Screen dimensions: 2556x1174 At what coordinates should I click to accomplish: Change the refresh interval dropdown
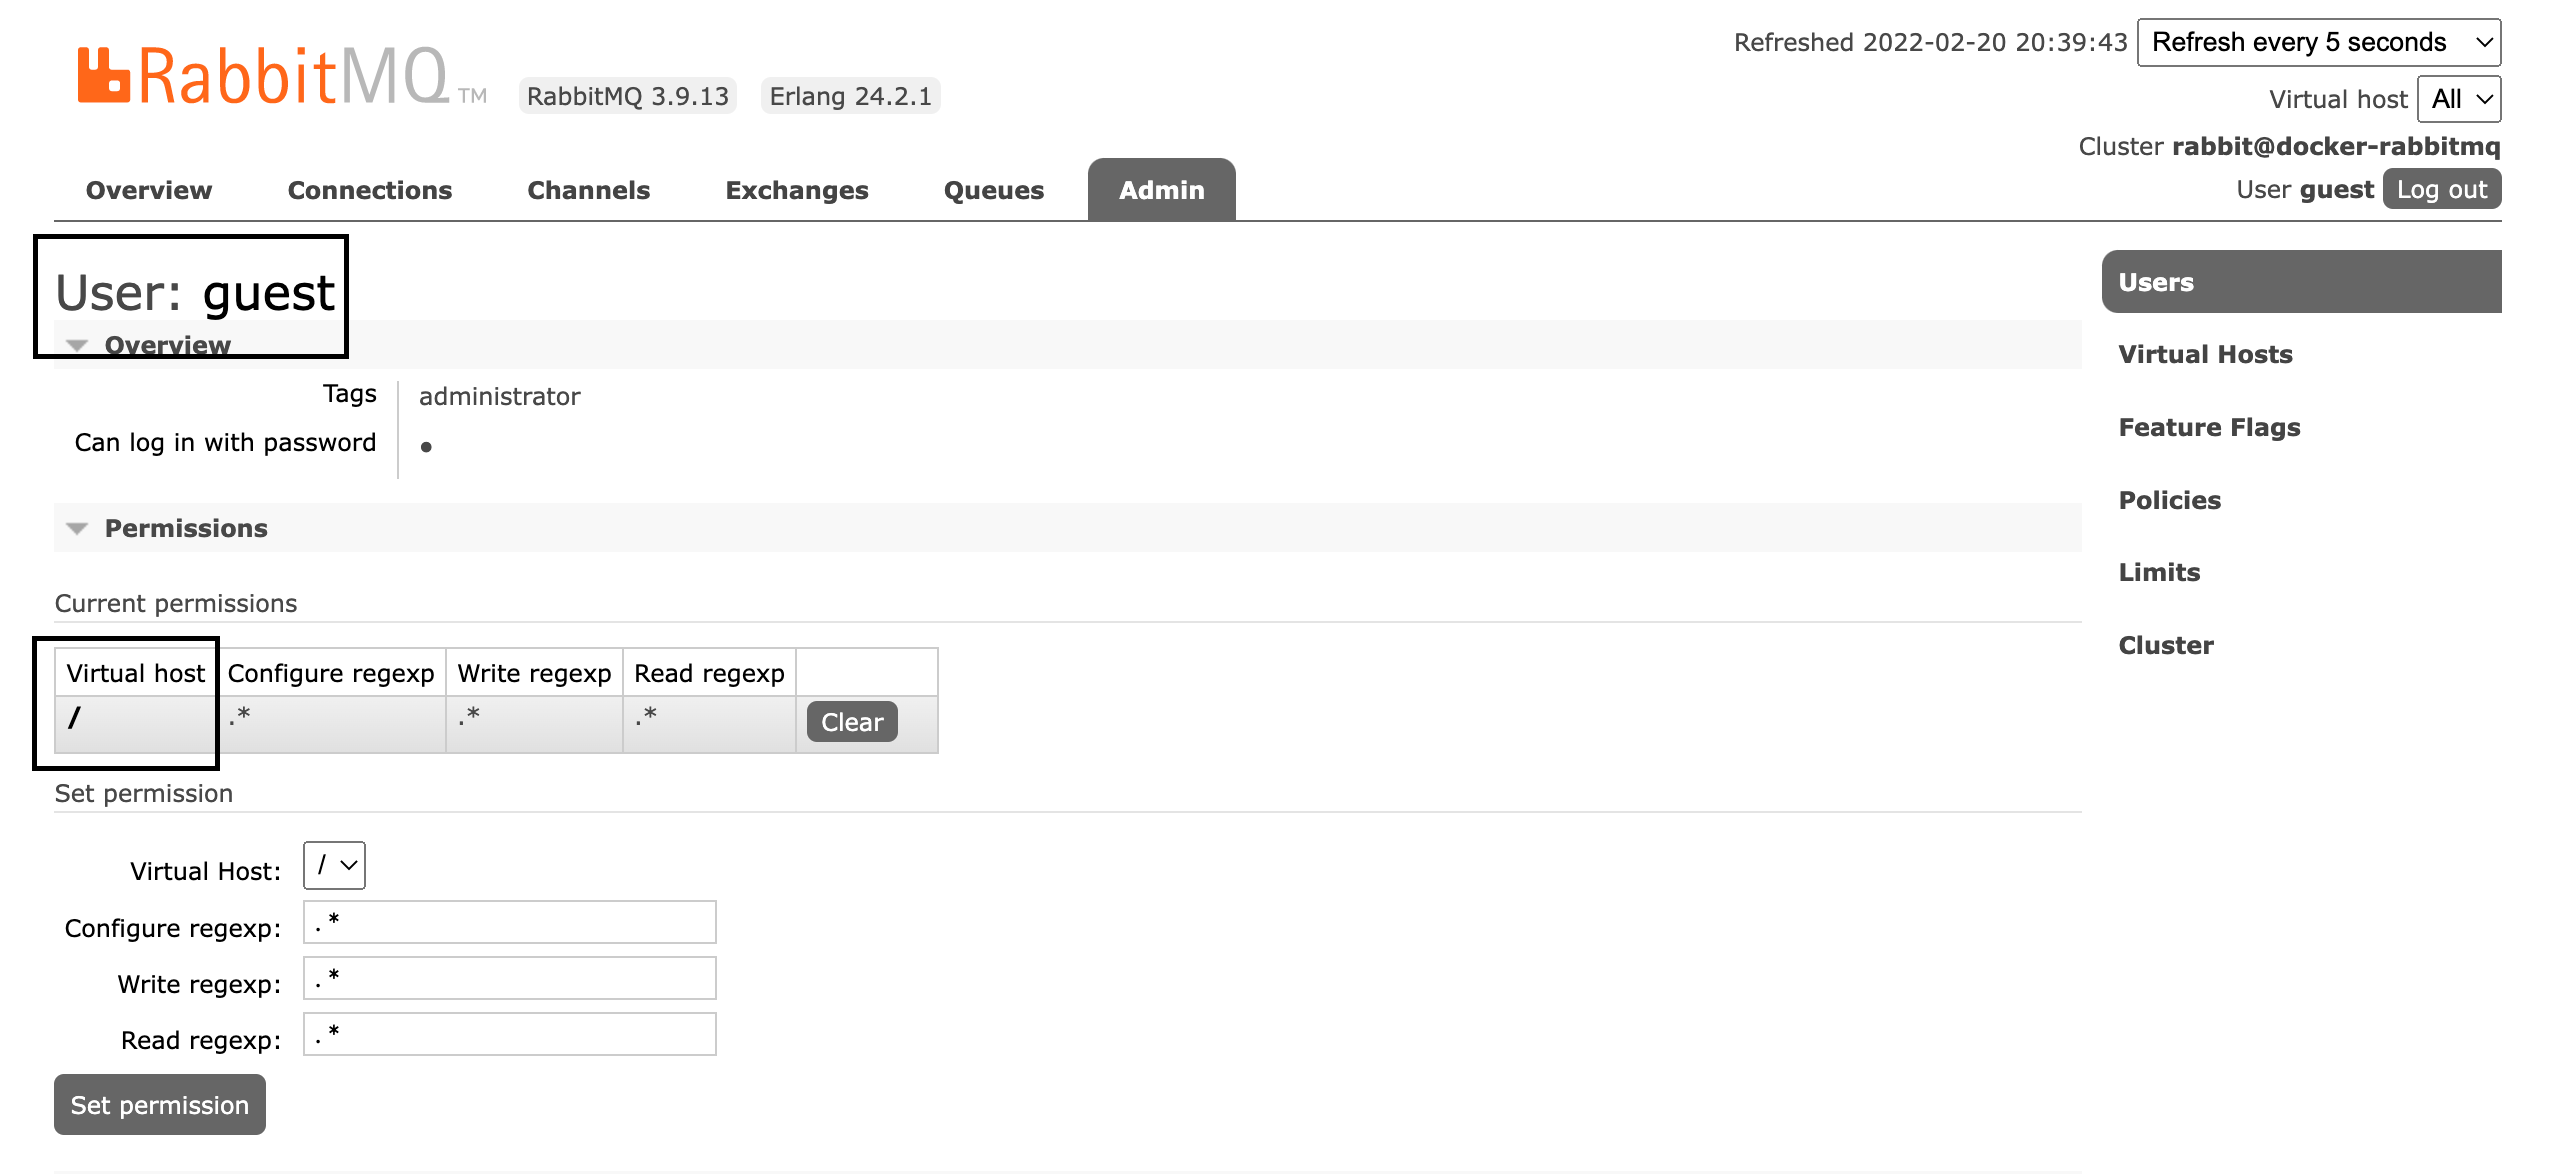coord(2318,42)
